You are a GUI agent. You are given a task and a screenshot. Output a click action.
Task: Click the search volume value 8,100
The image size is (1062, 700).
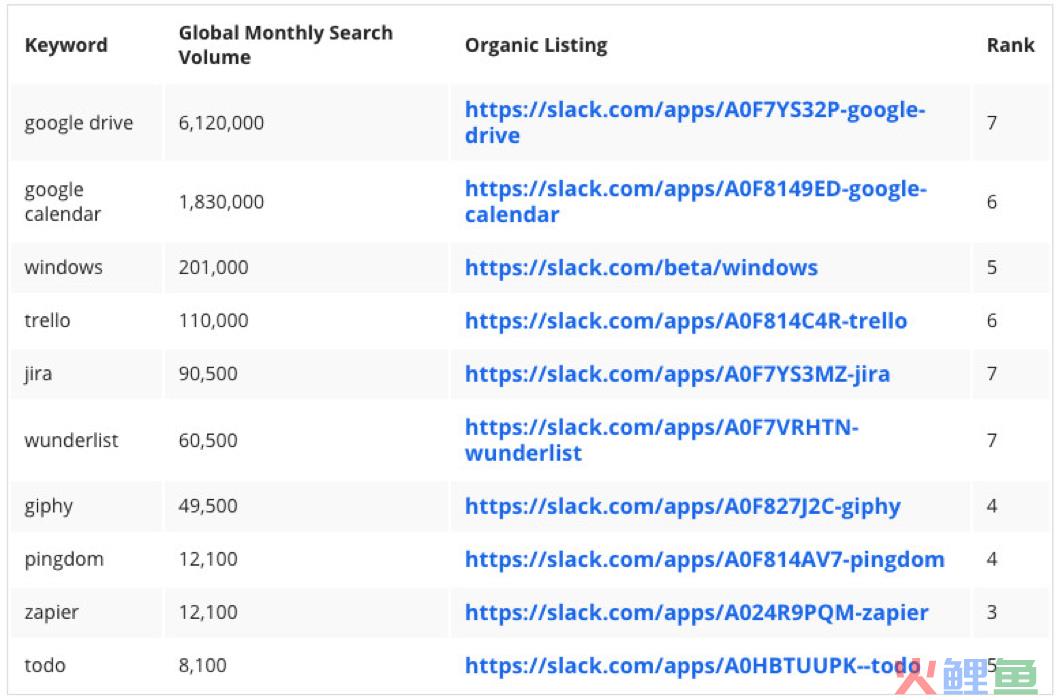203,665
